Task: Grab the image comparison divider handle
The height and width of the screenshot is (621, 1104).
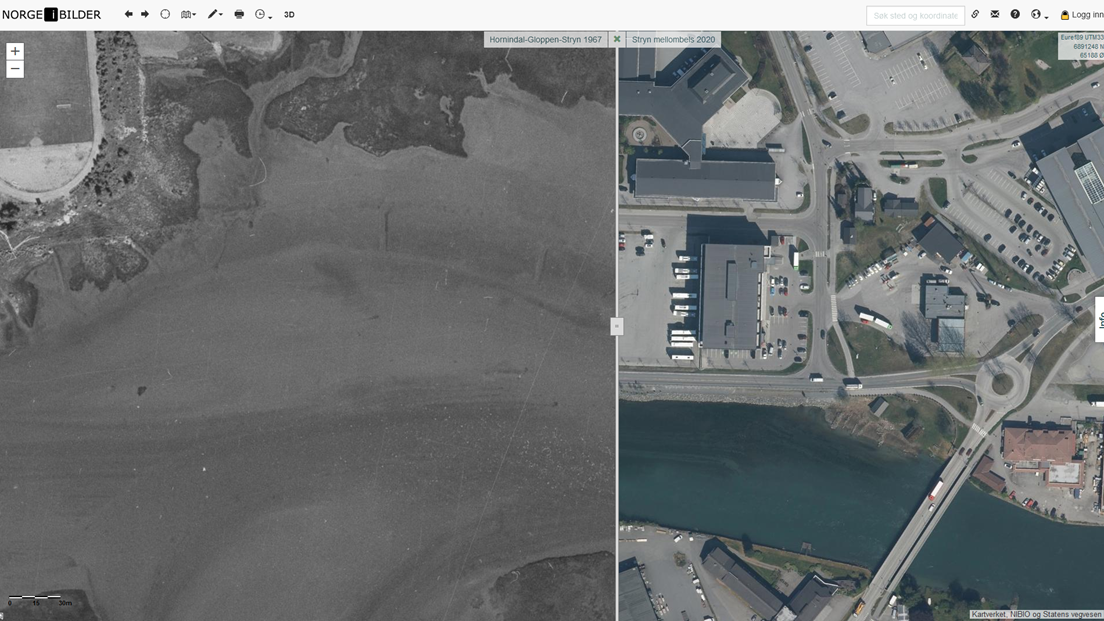Action: click(616, 326)
